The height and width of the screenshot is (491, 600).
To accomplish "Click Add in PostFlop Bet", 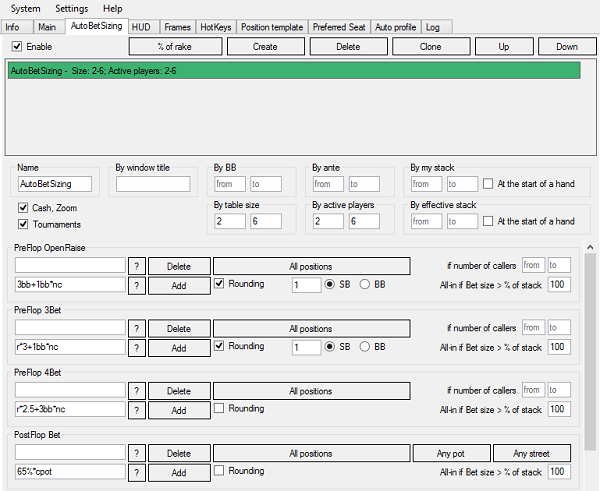I will click(179, 473).
